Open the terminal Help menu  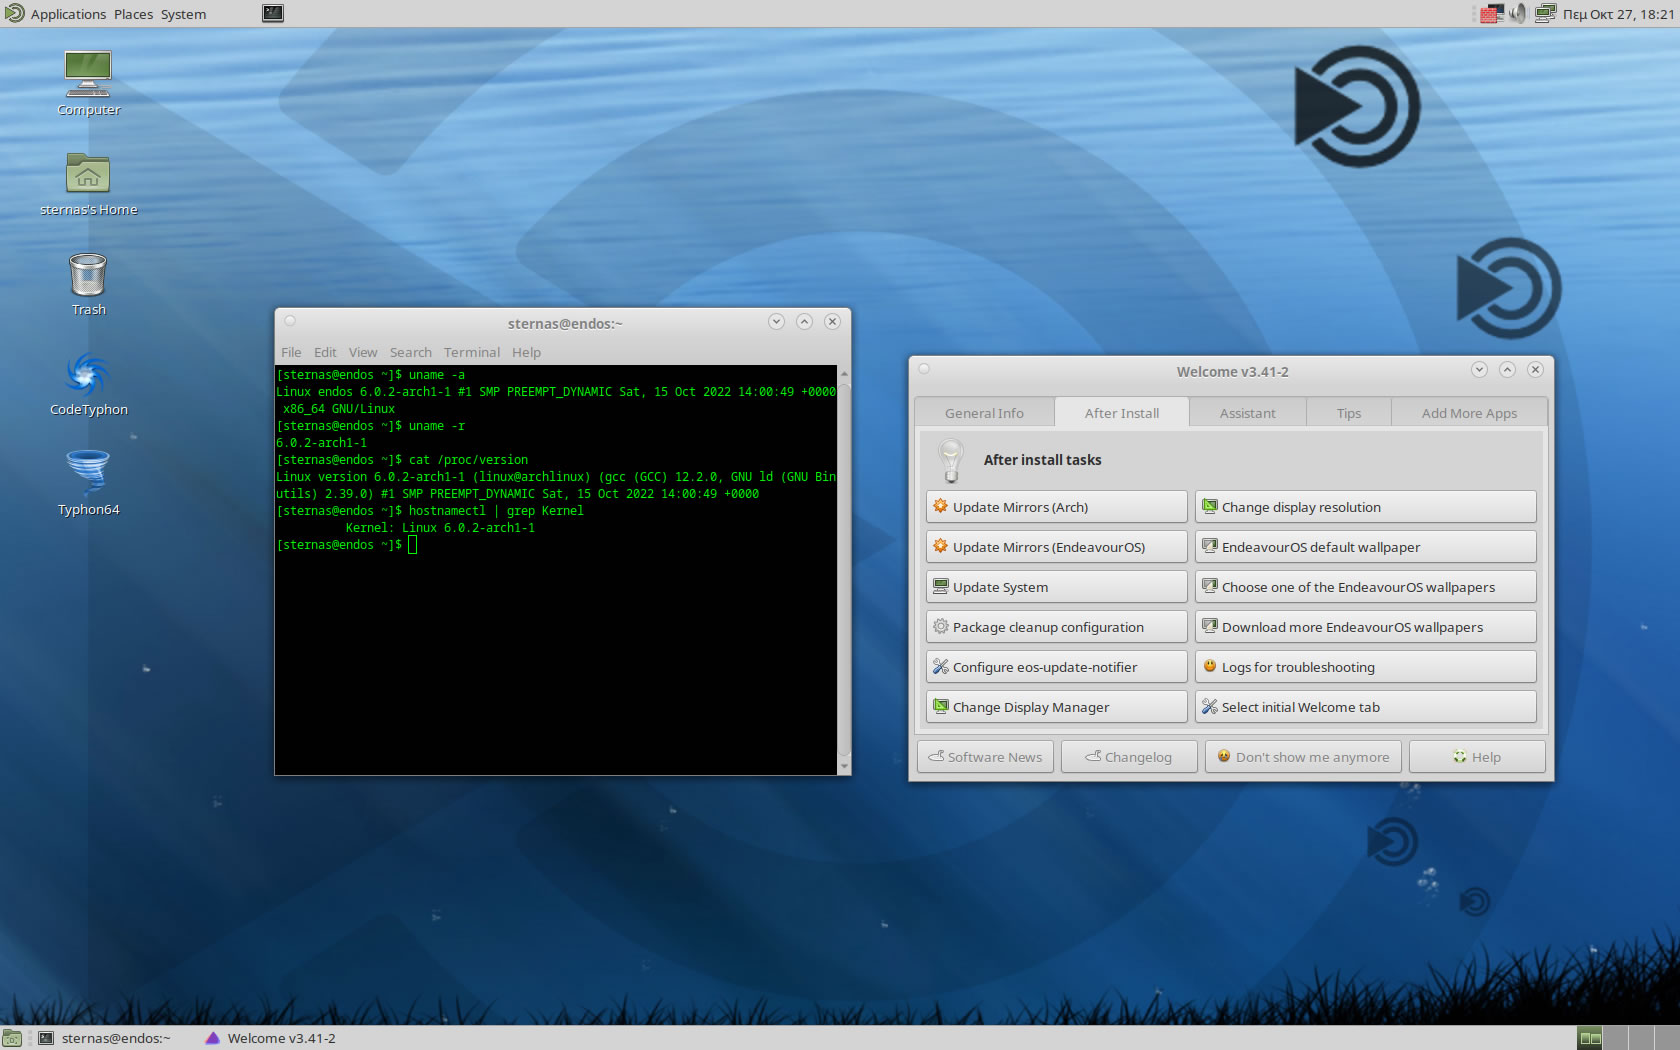click(526, 352)
